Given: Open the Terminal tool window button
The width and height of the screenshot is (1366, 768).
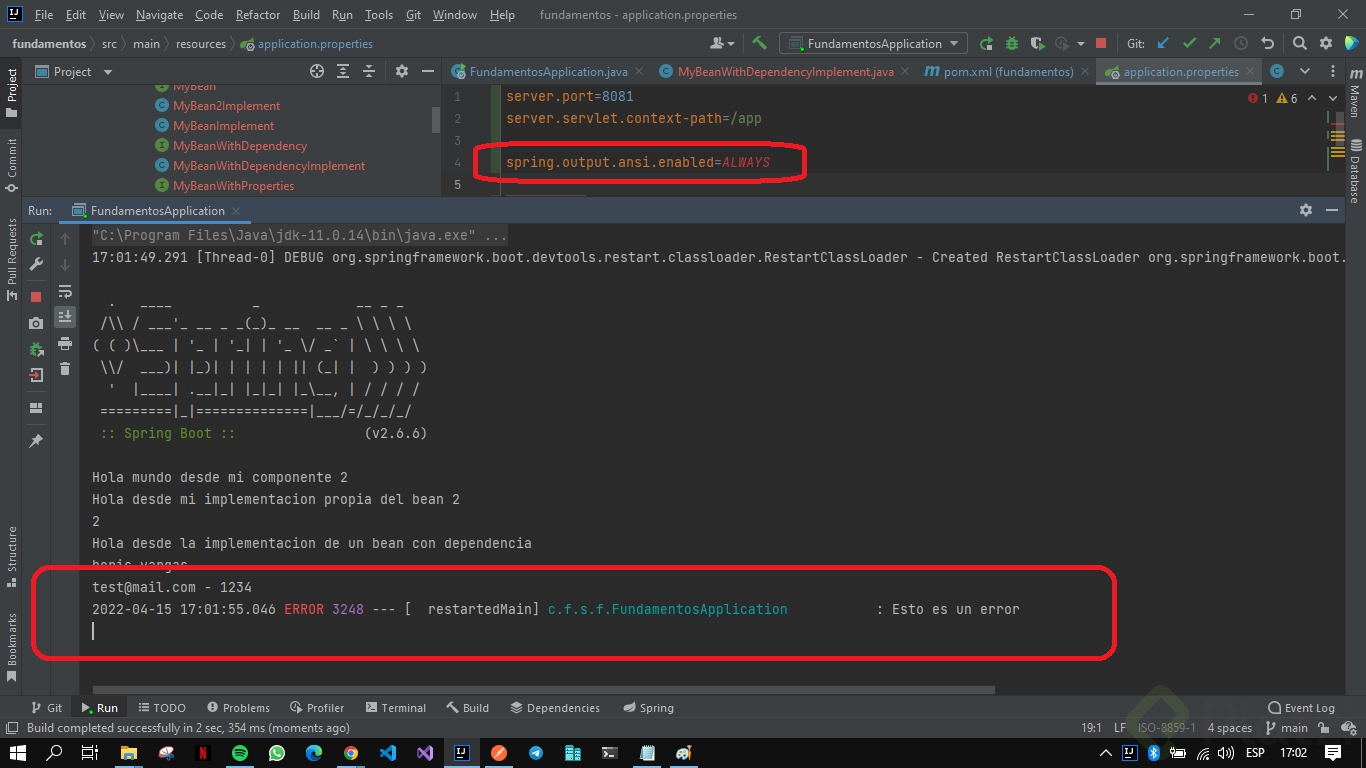Looking at the screenshot, I should coord(395,707).
